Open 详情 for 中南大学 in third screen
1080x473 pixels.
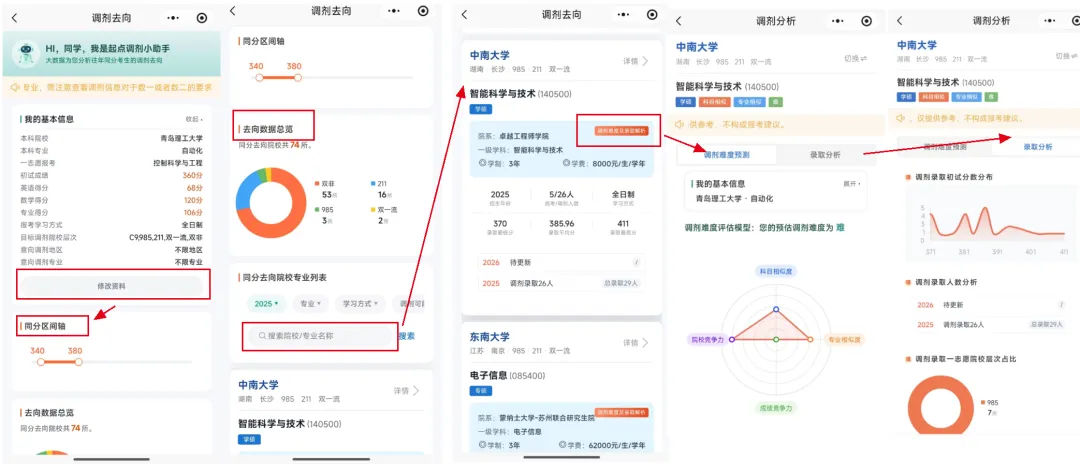635,61
